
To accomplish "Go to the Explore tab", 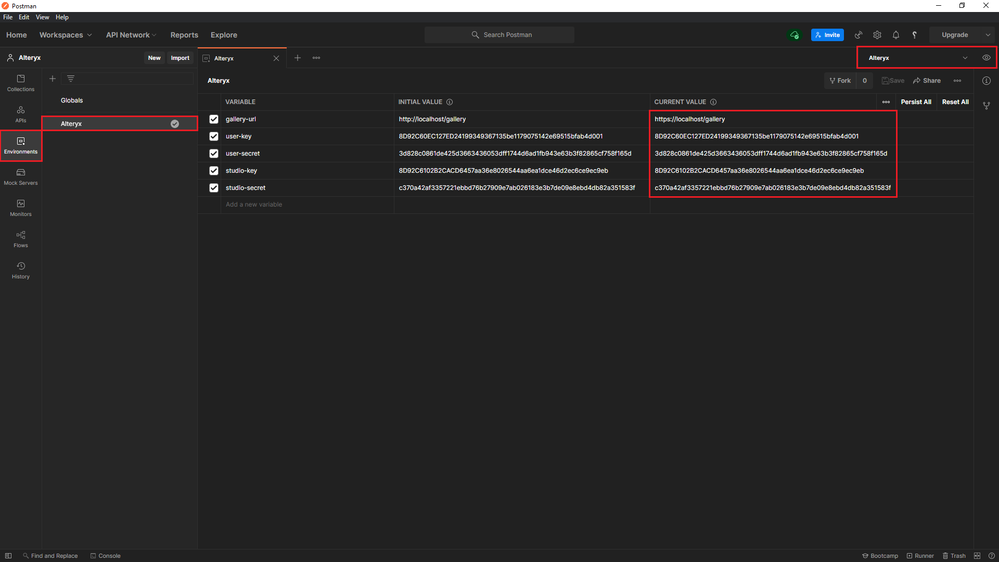I will [224, 35].
